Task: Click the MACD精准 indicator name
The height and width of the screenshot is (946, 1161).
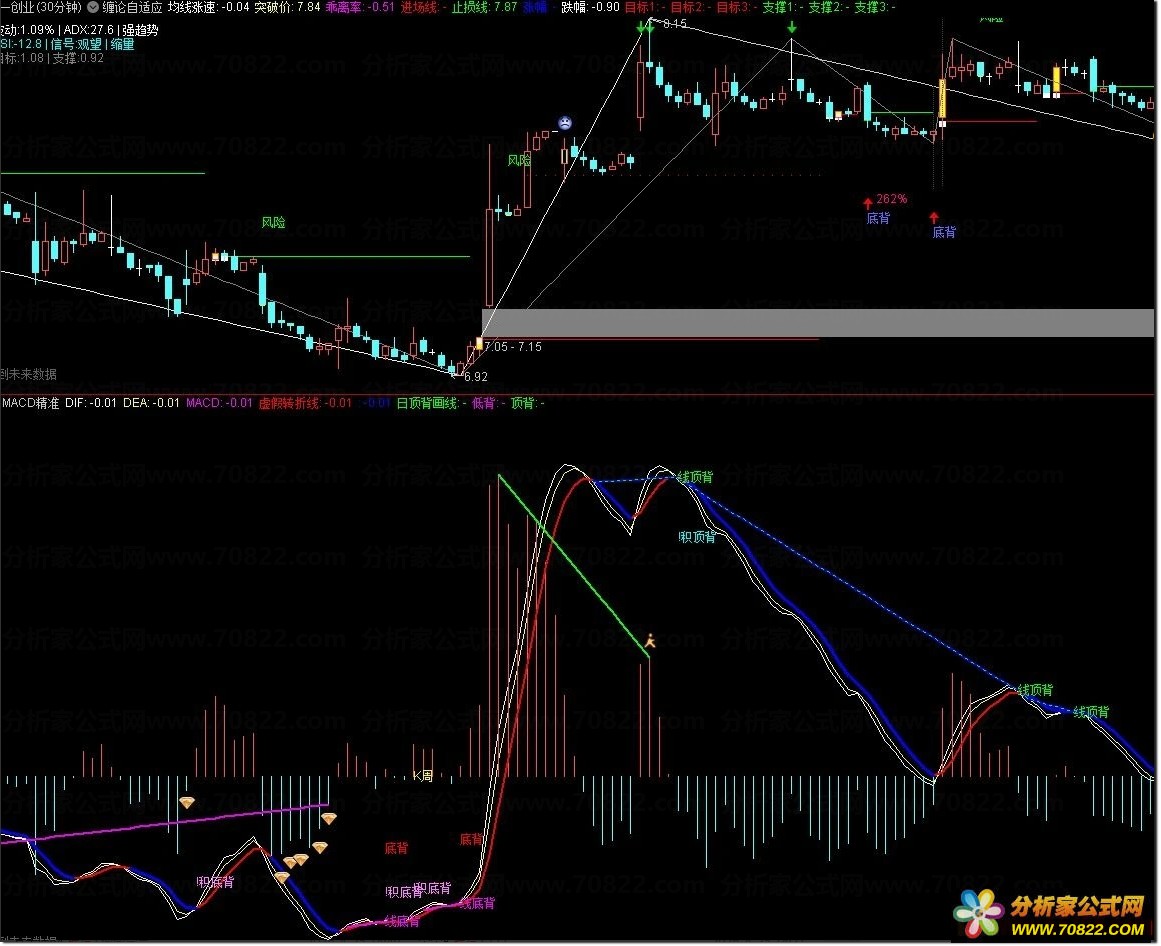Action: pos(30,403)
